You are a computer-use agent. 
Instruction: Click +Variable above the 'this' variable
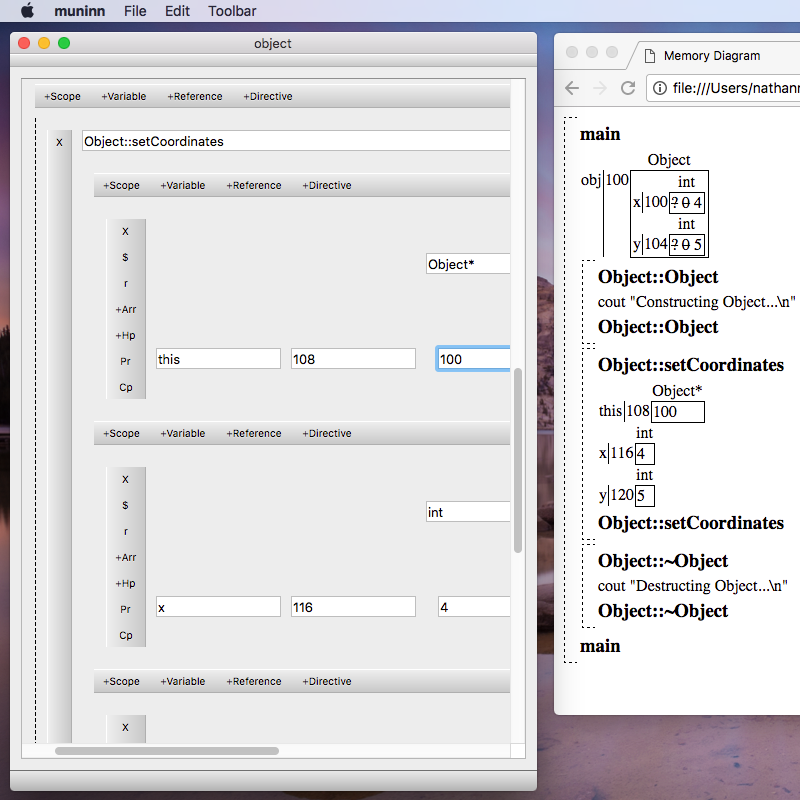point(182,185)
